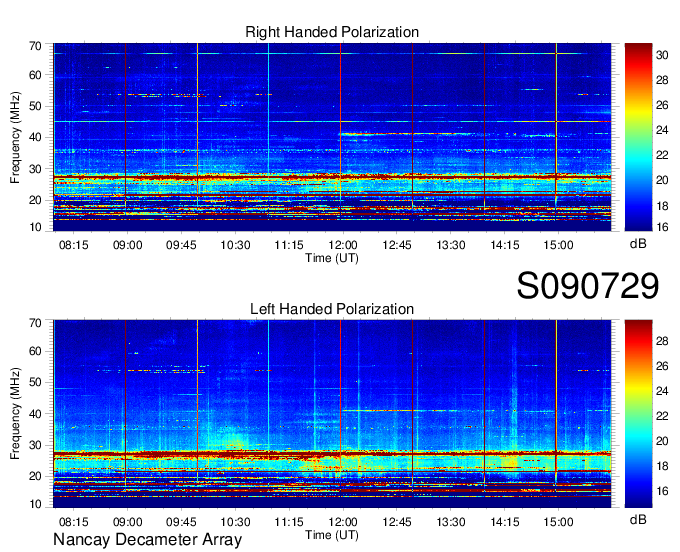
Task: Select the large "S090729" observation label
Action: tap(588, 286)
